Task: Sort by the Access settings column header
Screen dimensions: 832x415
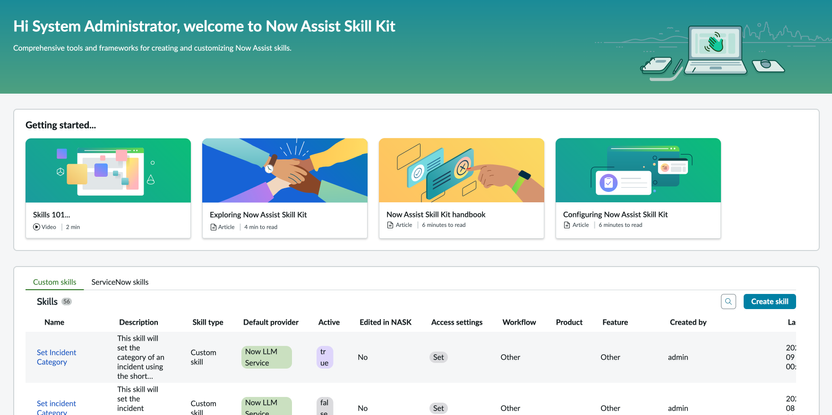Action: click(457, 322)
